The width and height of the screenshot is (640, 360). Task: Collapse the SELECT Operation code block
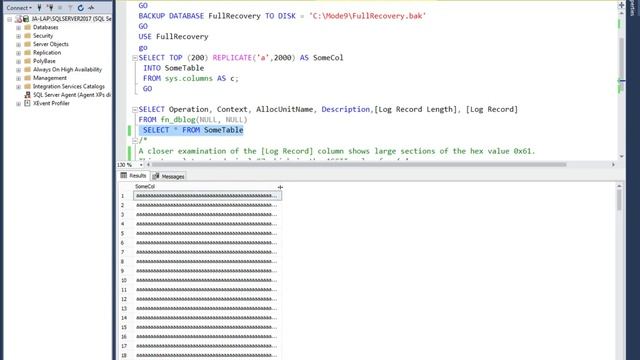tap(135, 109)
